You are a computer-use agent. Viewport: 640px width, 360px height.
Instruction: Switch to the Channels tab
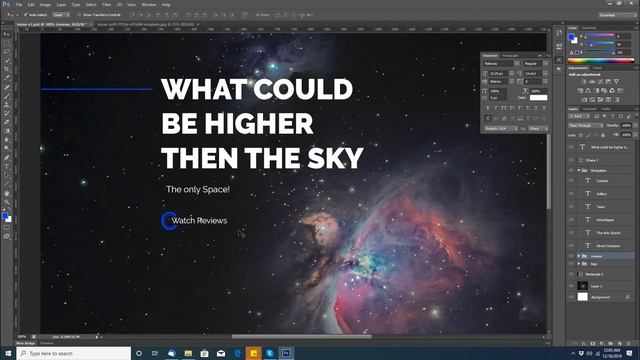click(x=589, y=109)
